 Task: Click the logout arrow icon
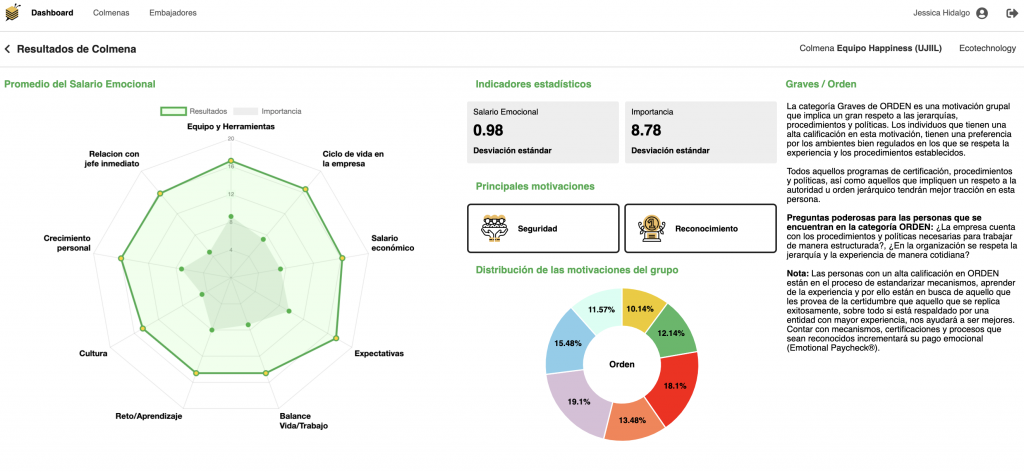tap(1012, 13)
